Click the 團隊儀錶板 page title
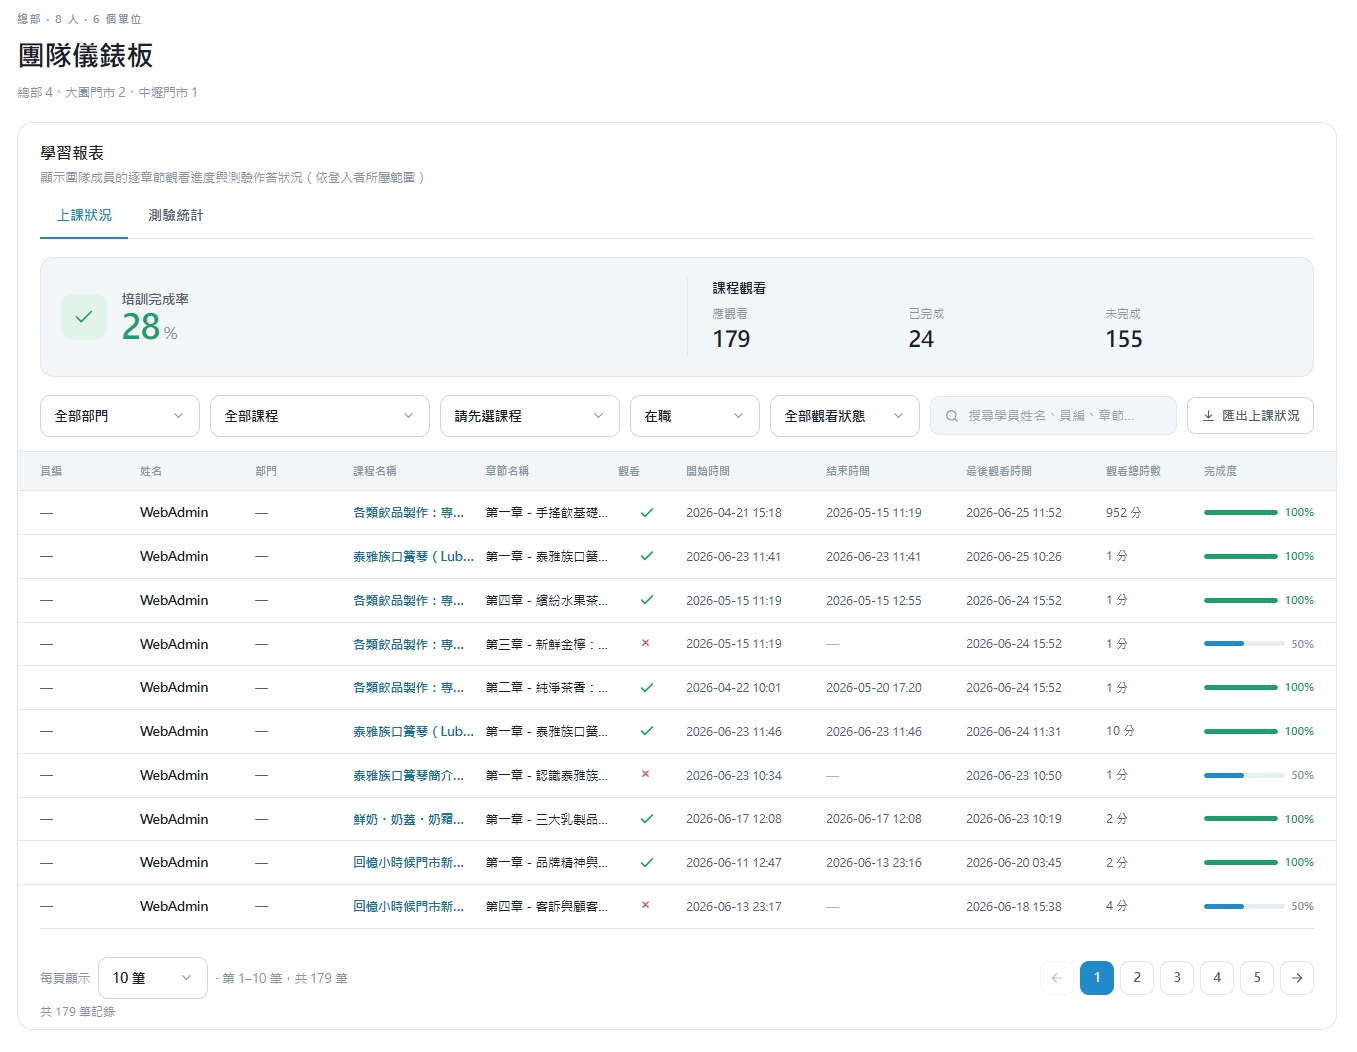1357x1052 pixels. (85, 56)
